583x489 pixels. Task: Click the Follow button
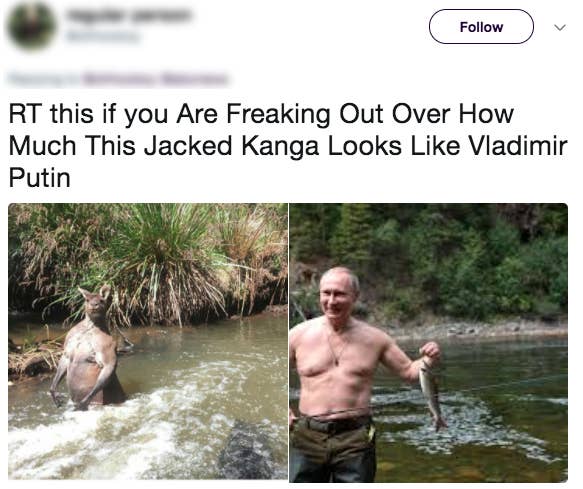(x=481, y=27)
